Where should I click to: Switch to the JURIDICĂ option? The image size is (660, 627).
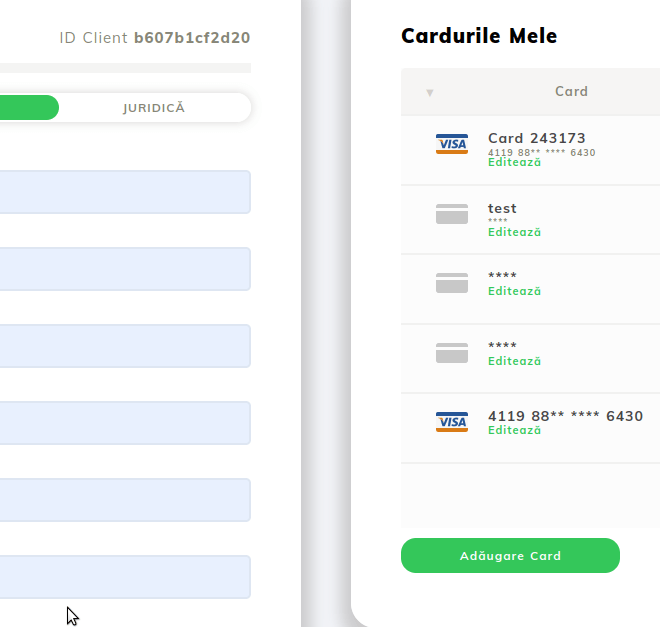pyautogui.click(x=154, y=108)
